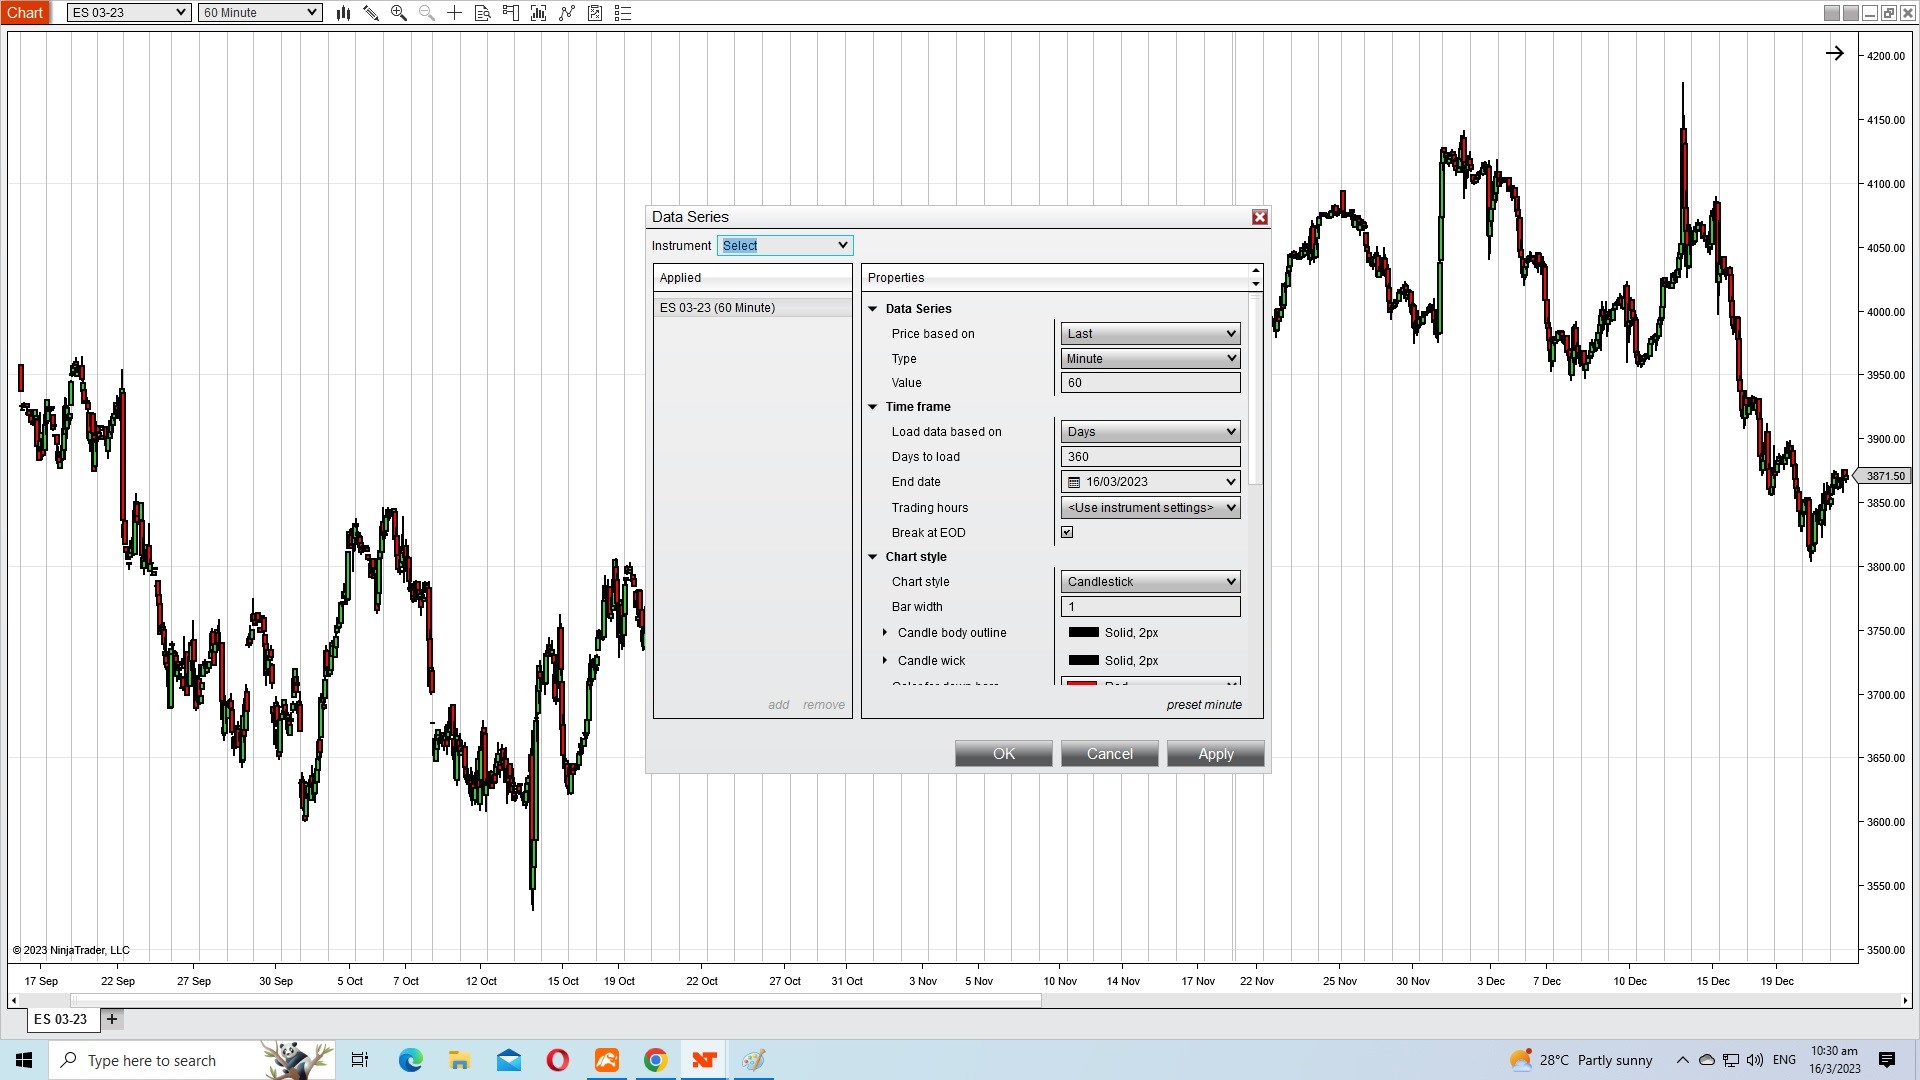
Task: Toggle the Break at EOD checkbox
Action: click(1067, 533)
